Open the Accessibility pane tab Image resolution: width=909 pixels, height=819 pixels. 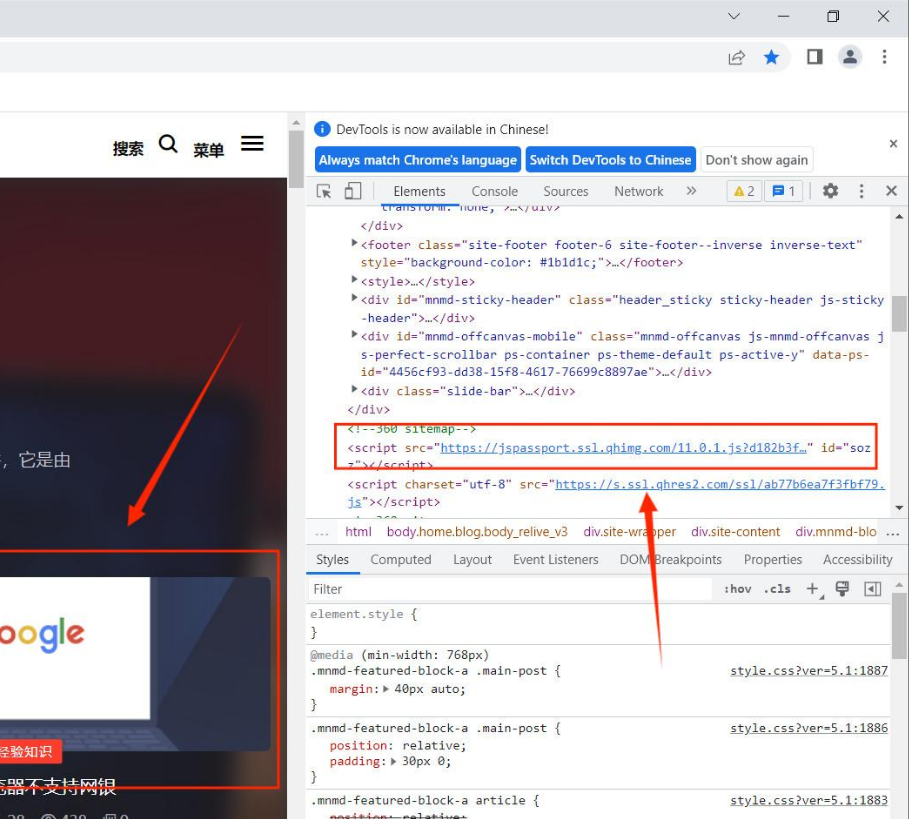tap(857, 559)
